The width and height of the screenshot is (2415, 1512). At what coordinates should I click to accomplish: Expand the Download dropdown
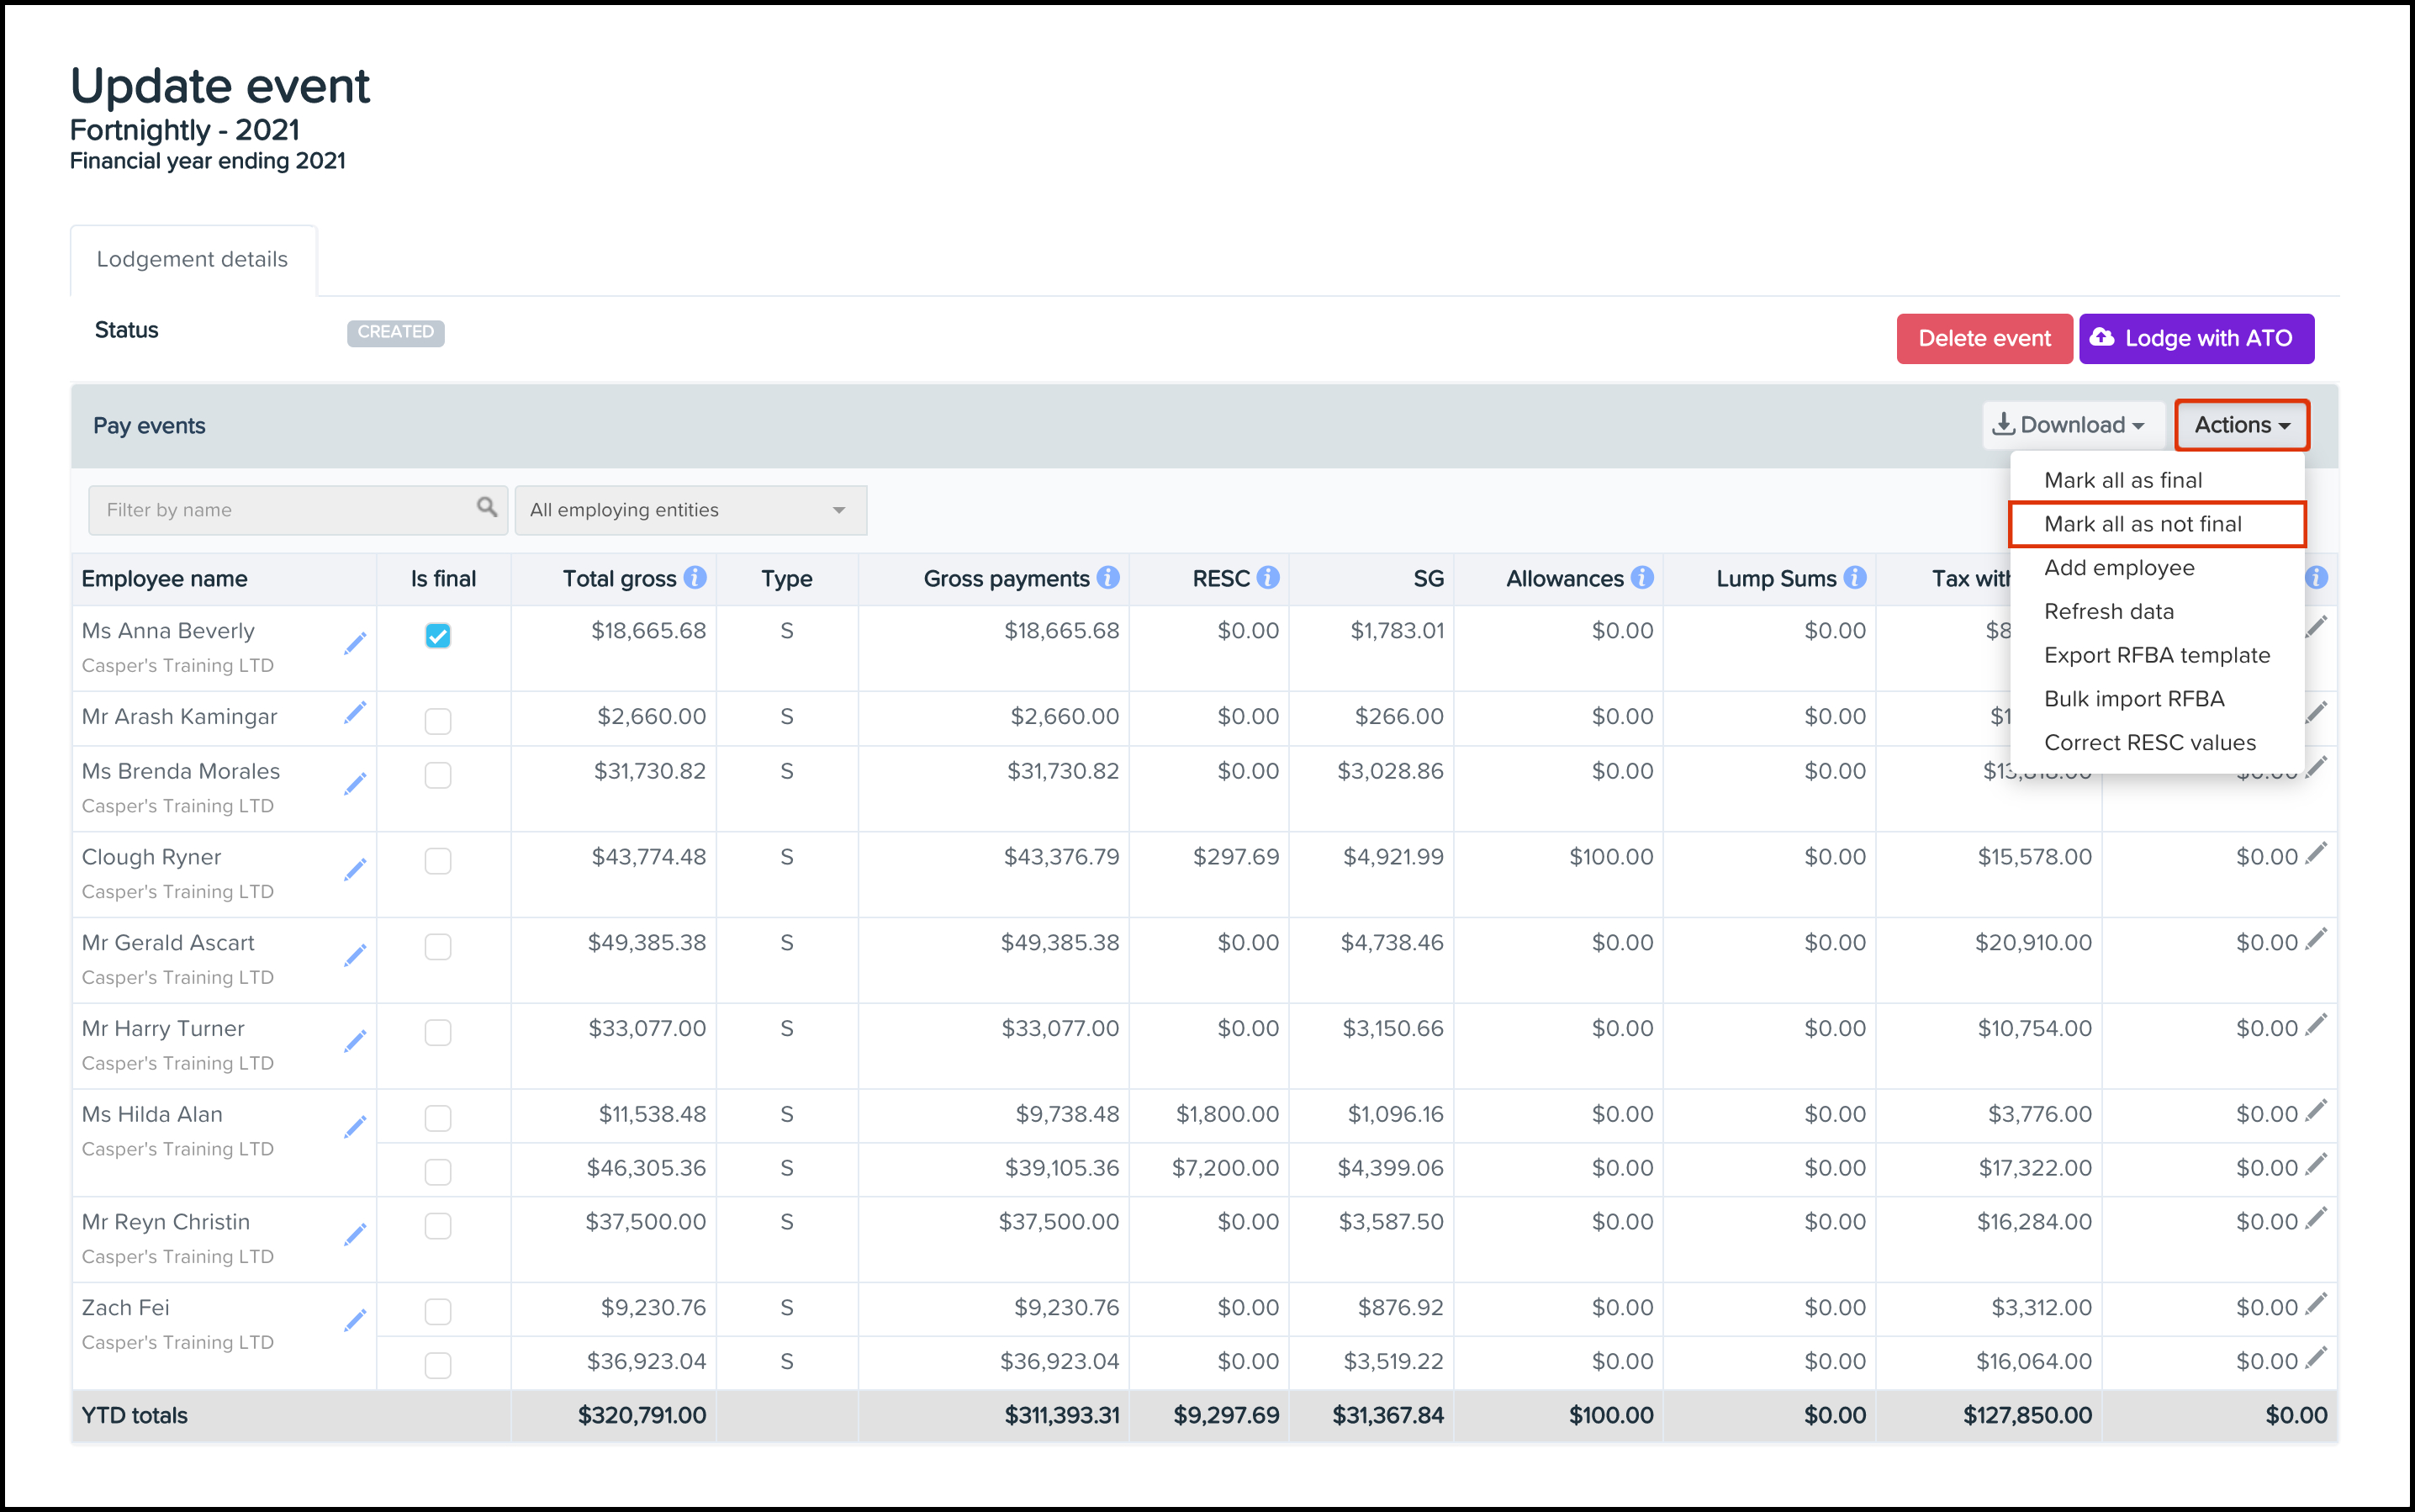(x=2071, y=425)
